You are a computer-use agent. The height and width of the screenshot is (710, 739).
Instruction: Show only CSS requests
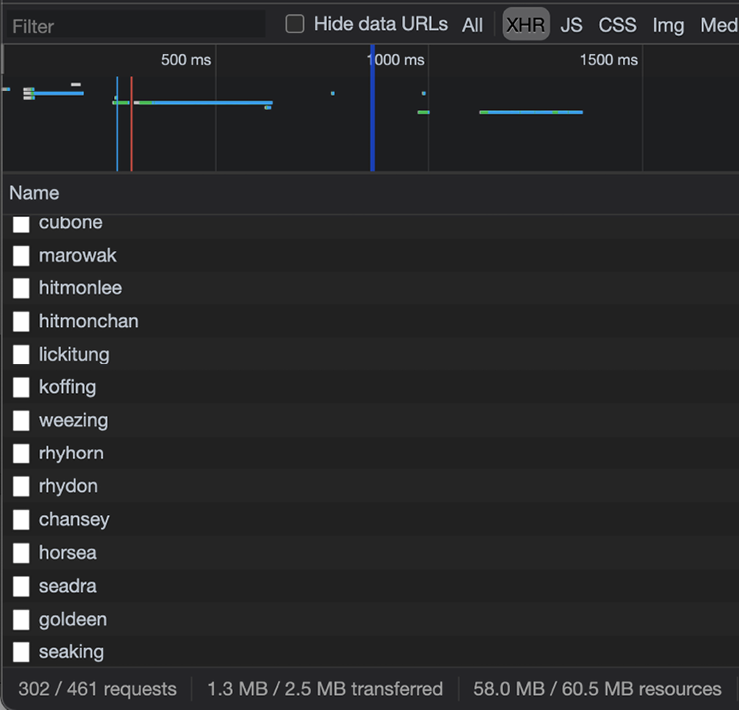[617, 25]
